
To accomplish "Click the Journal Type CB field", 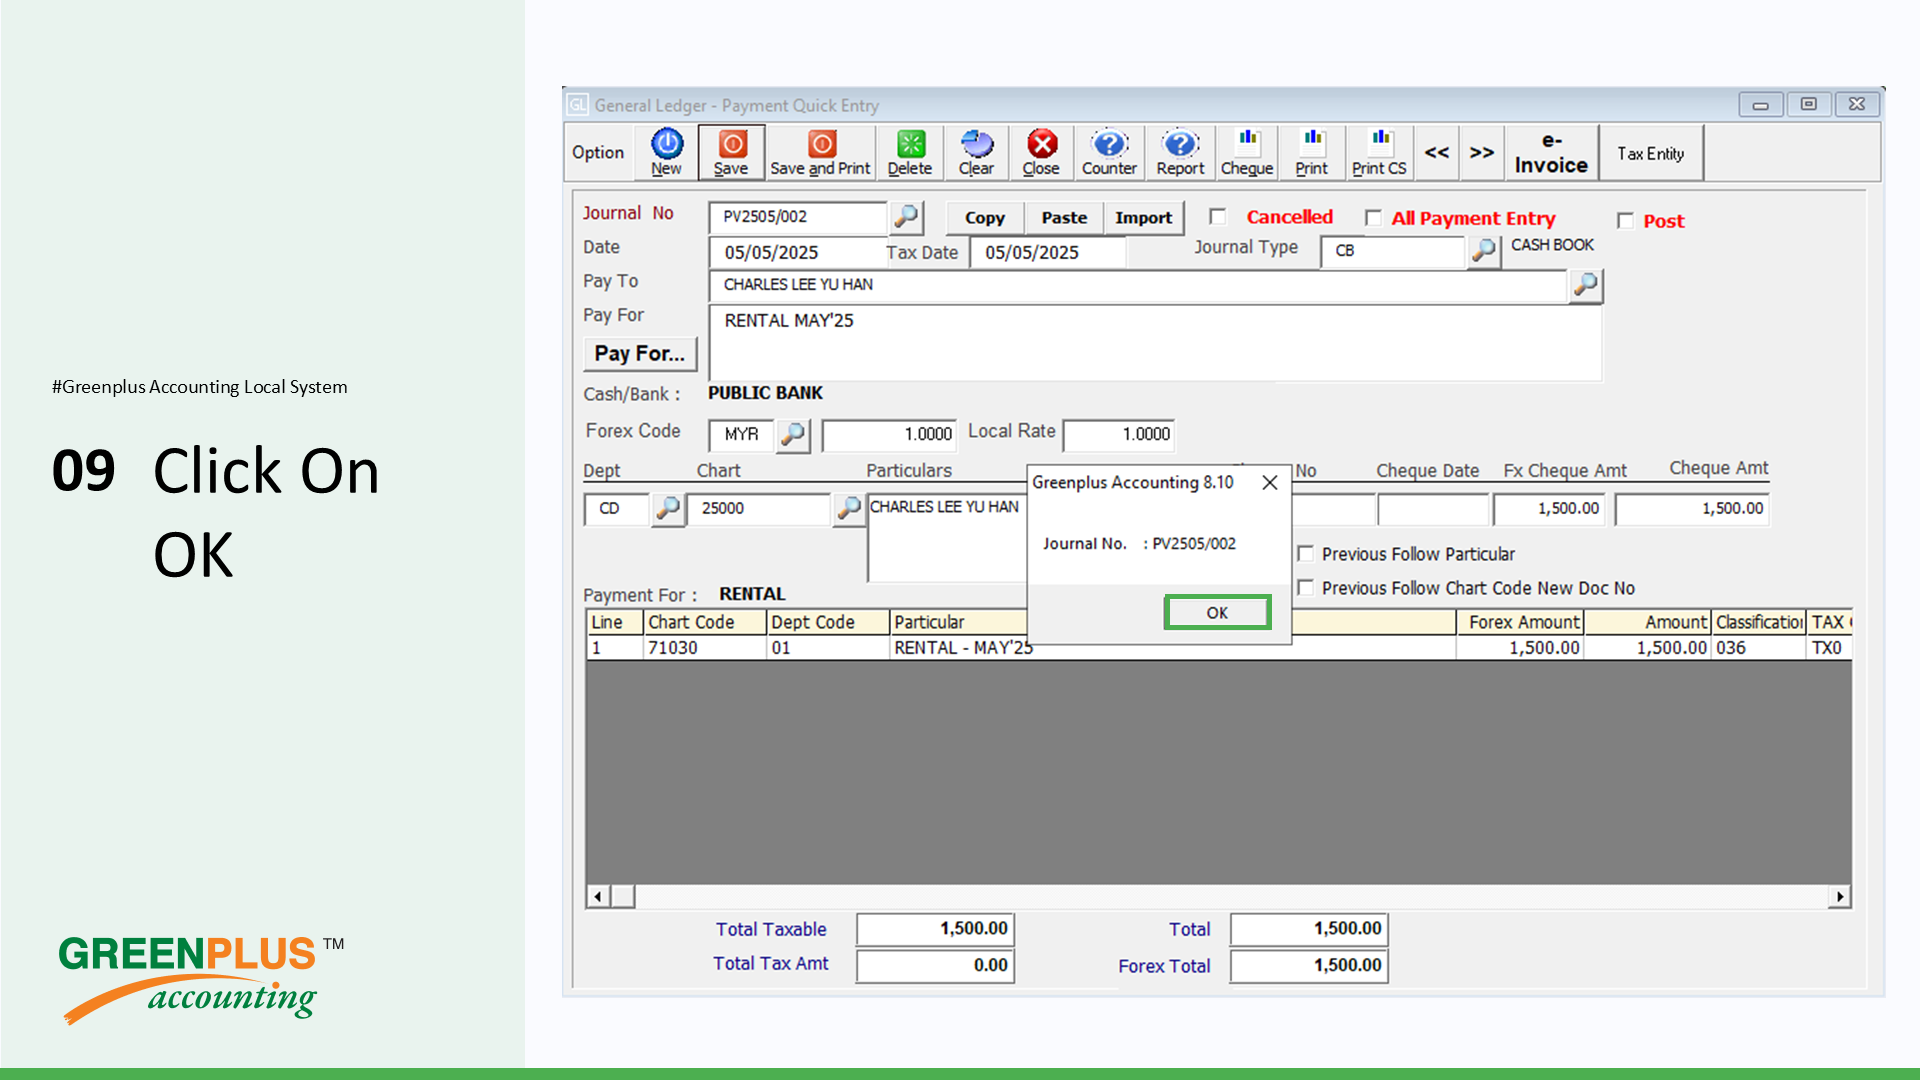I will pyautogui.click(x=1393, y=251).
